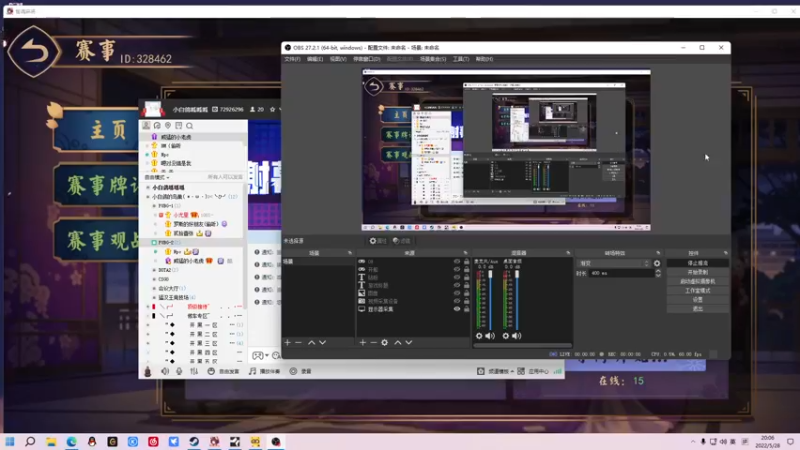Hide the 显示器采集 source
The width and height of the screenshot is (800, 450).
(457, 309)
